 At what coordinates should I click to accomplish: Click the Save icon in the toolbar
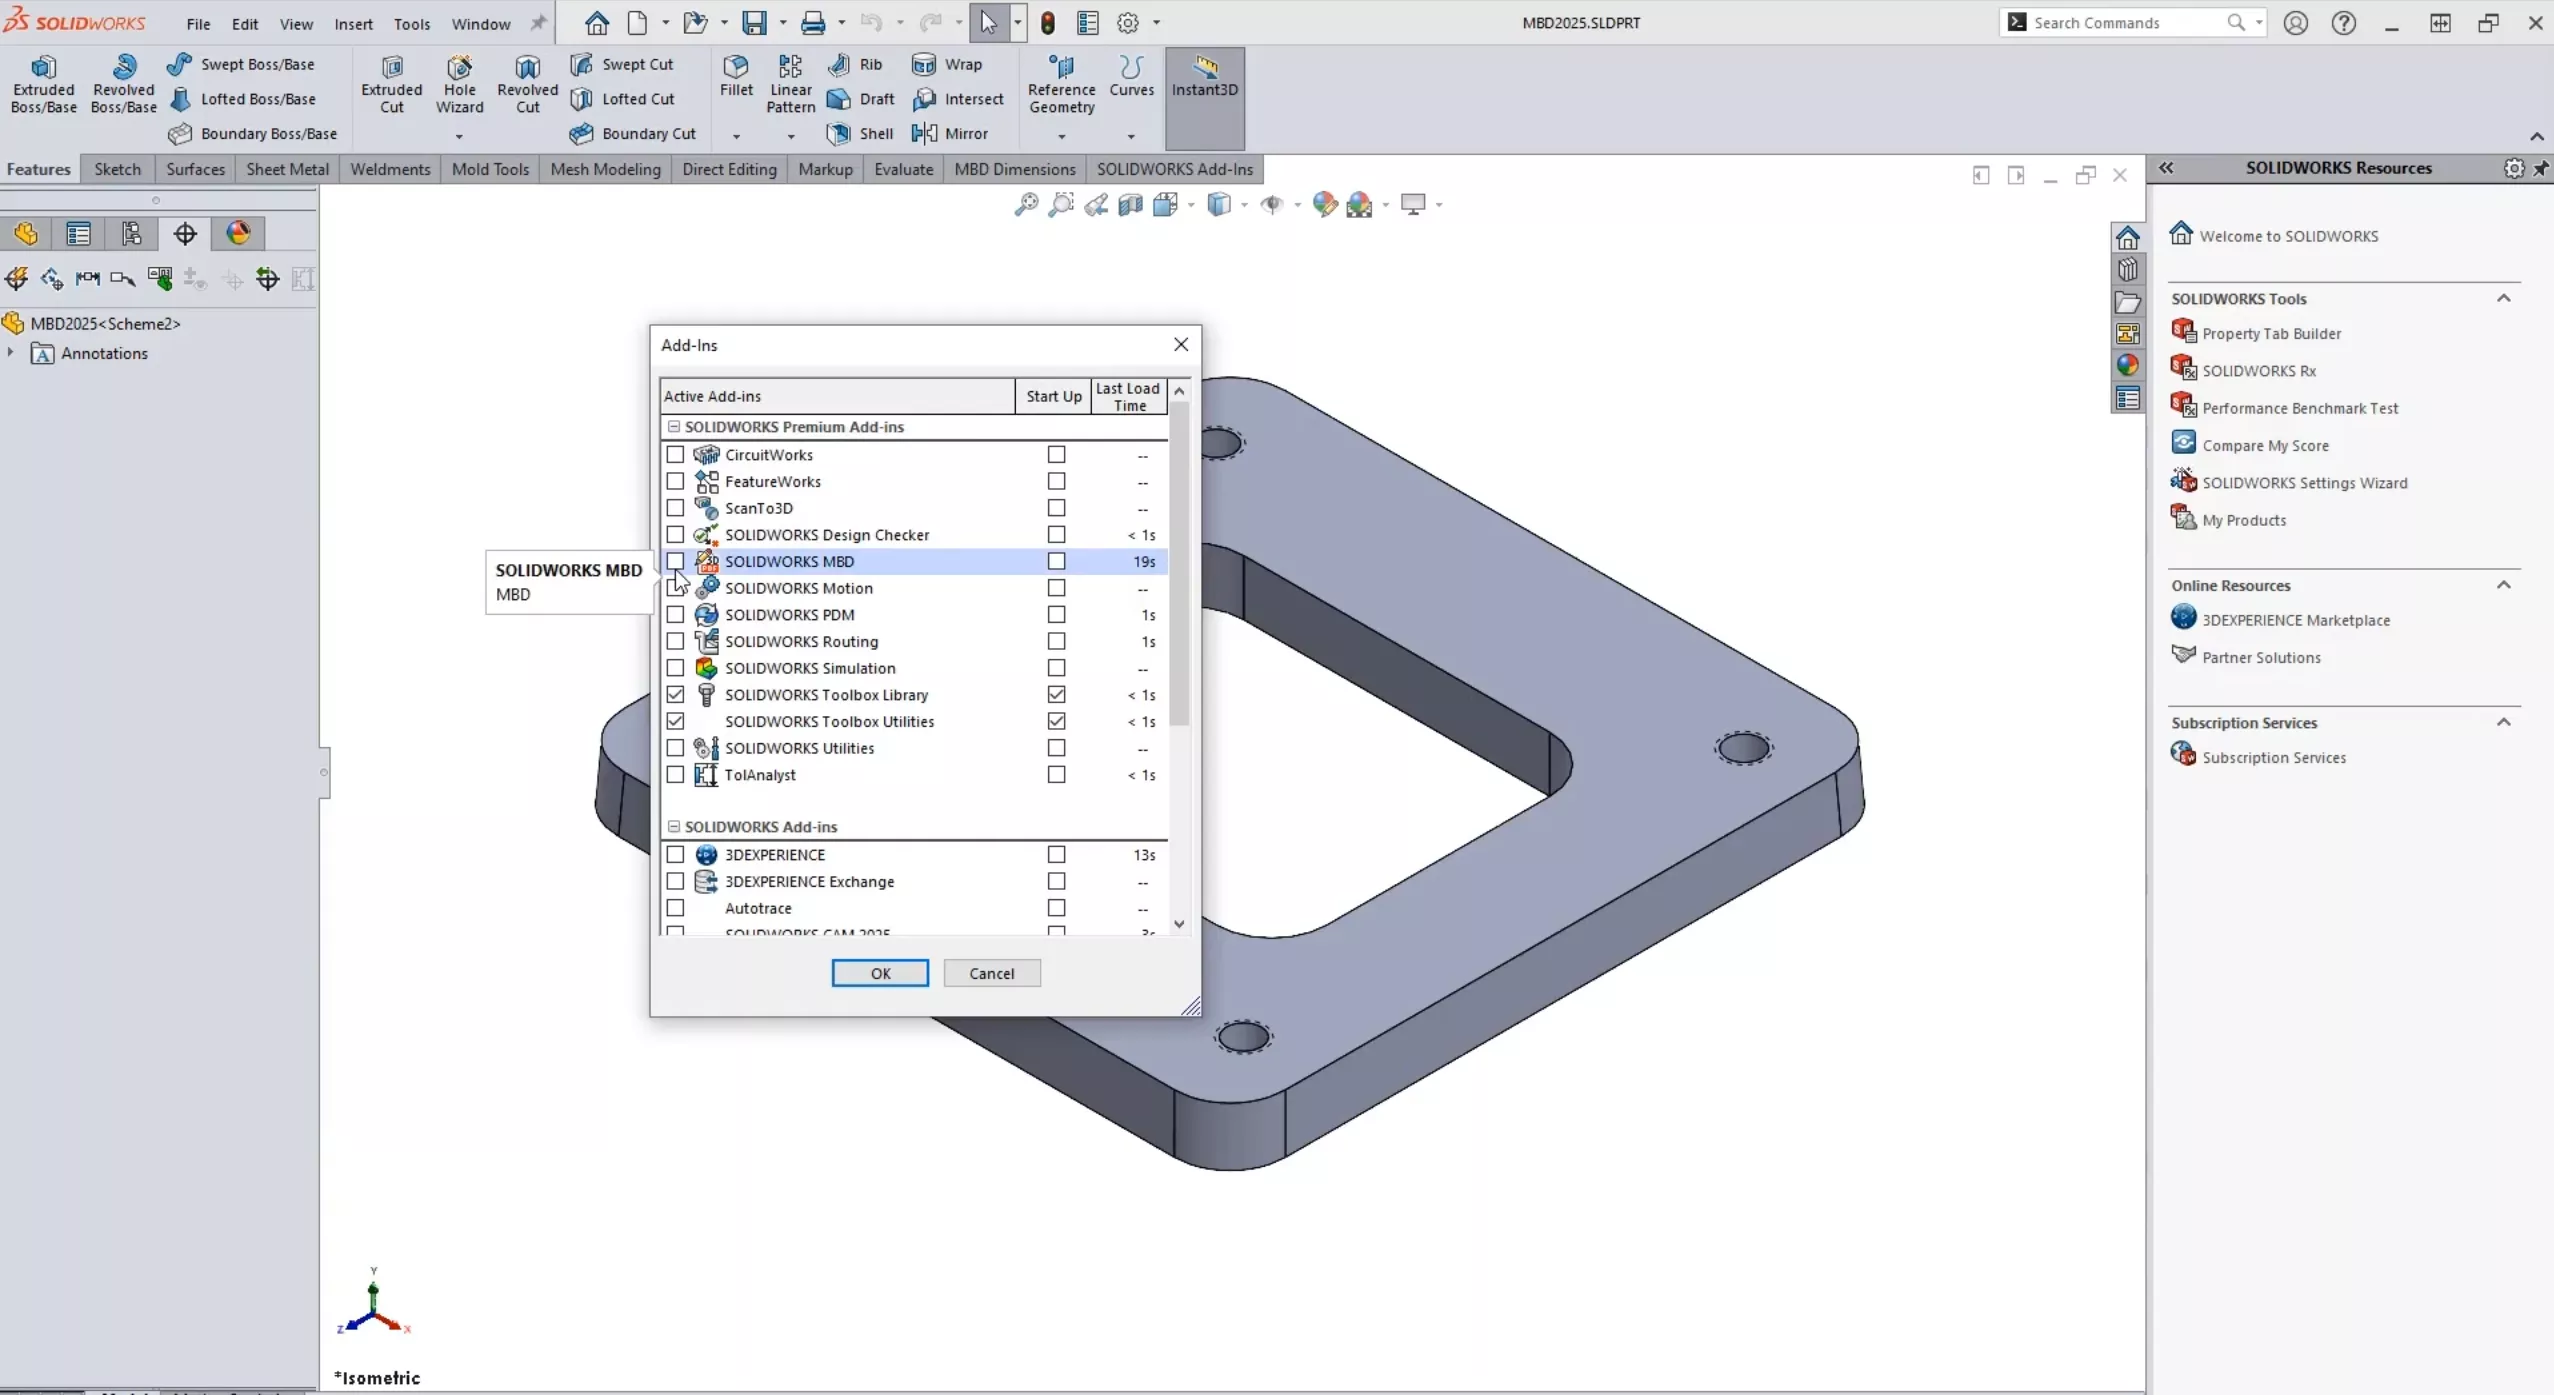coord(754,22)
